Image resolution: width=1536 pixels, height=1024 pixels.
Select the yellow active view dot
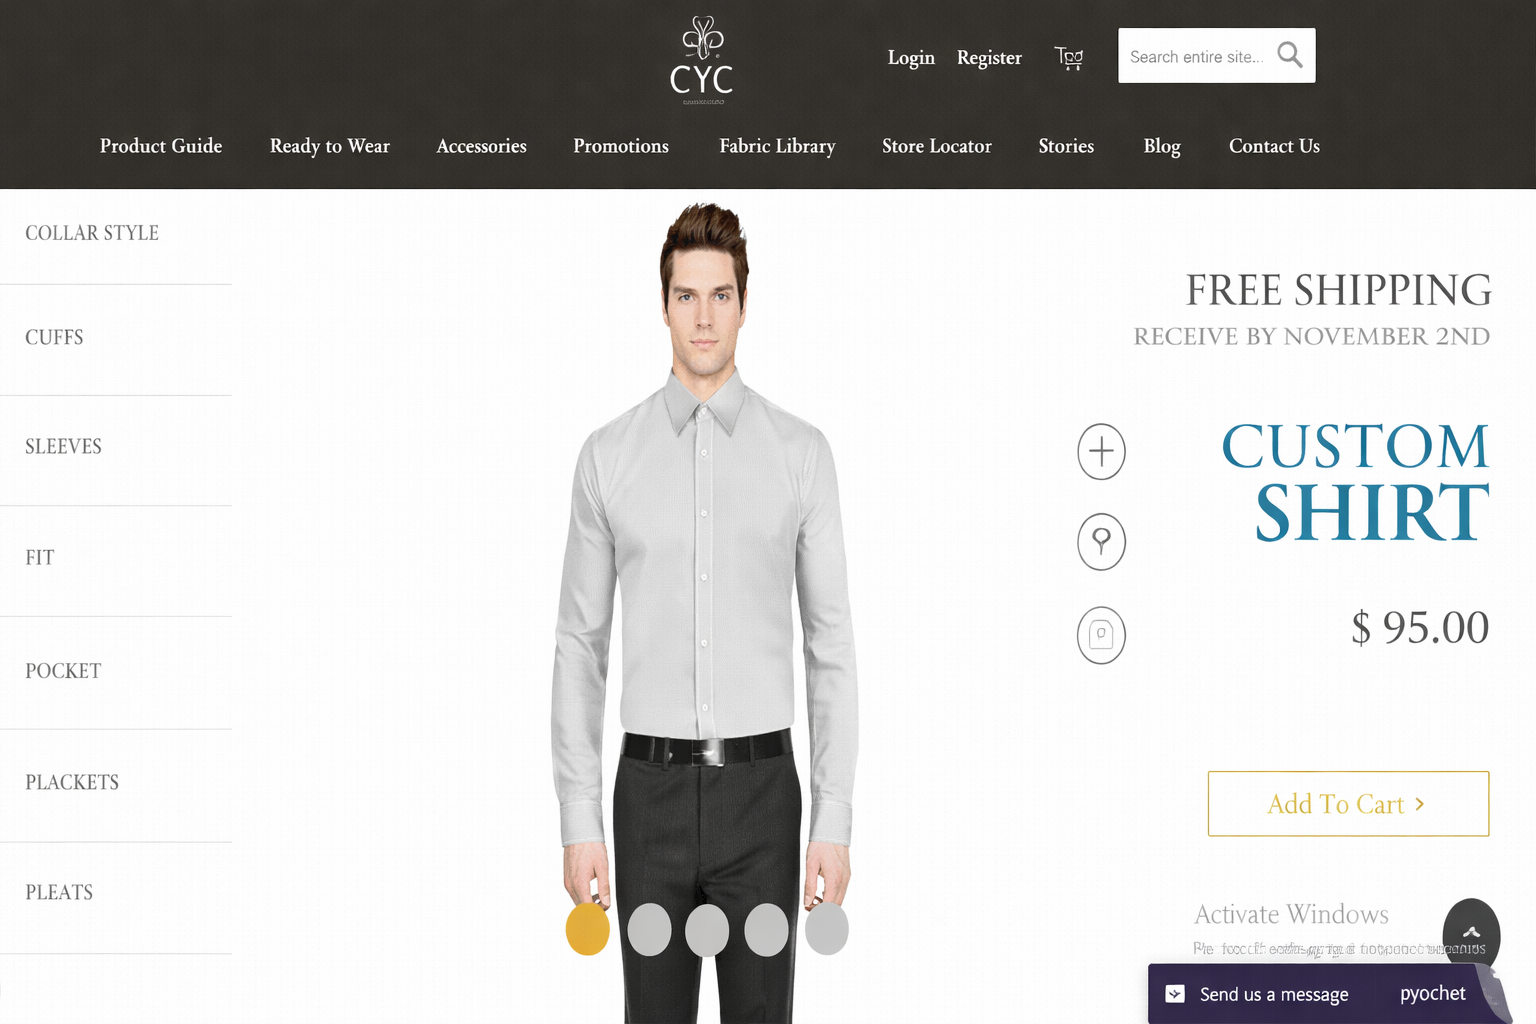tap(588, 929)
